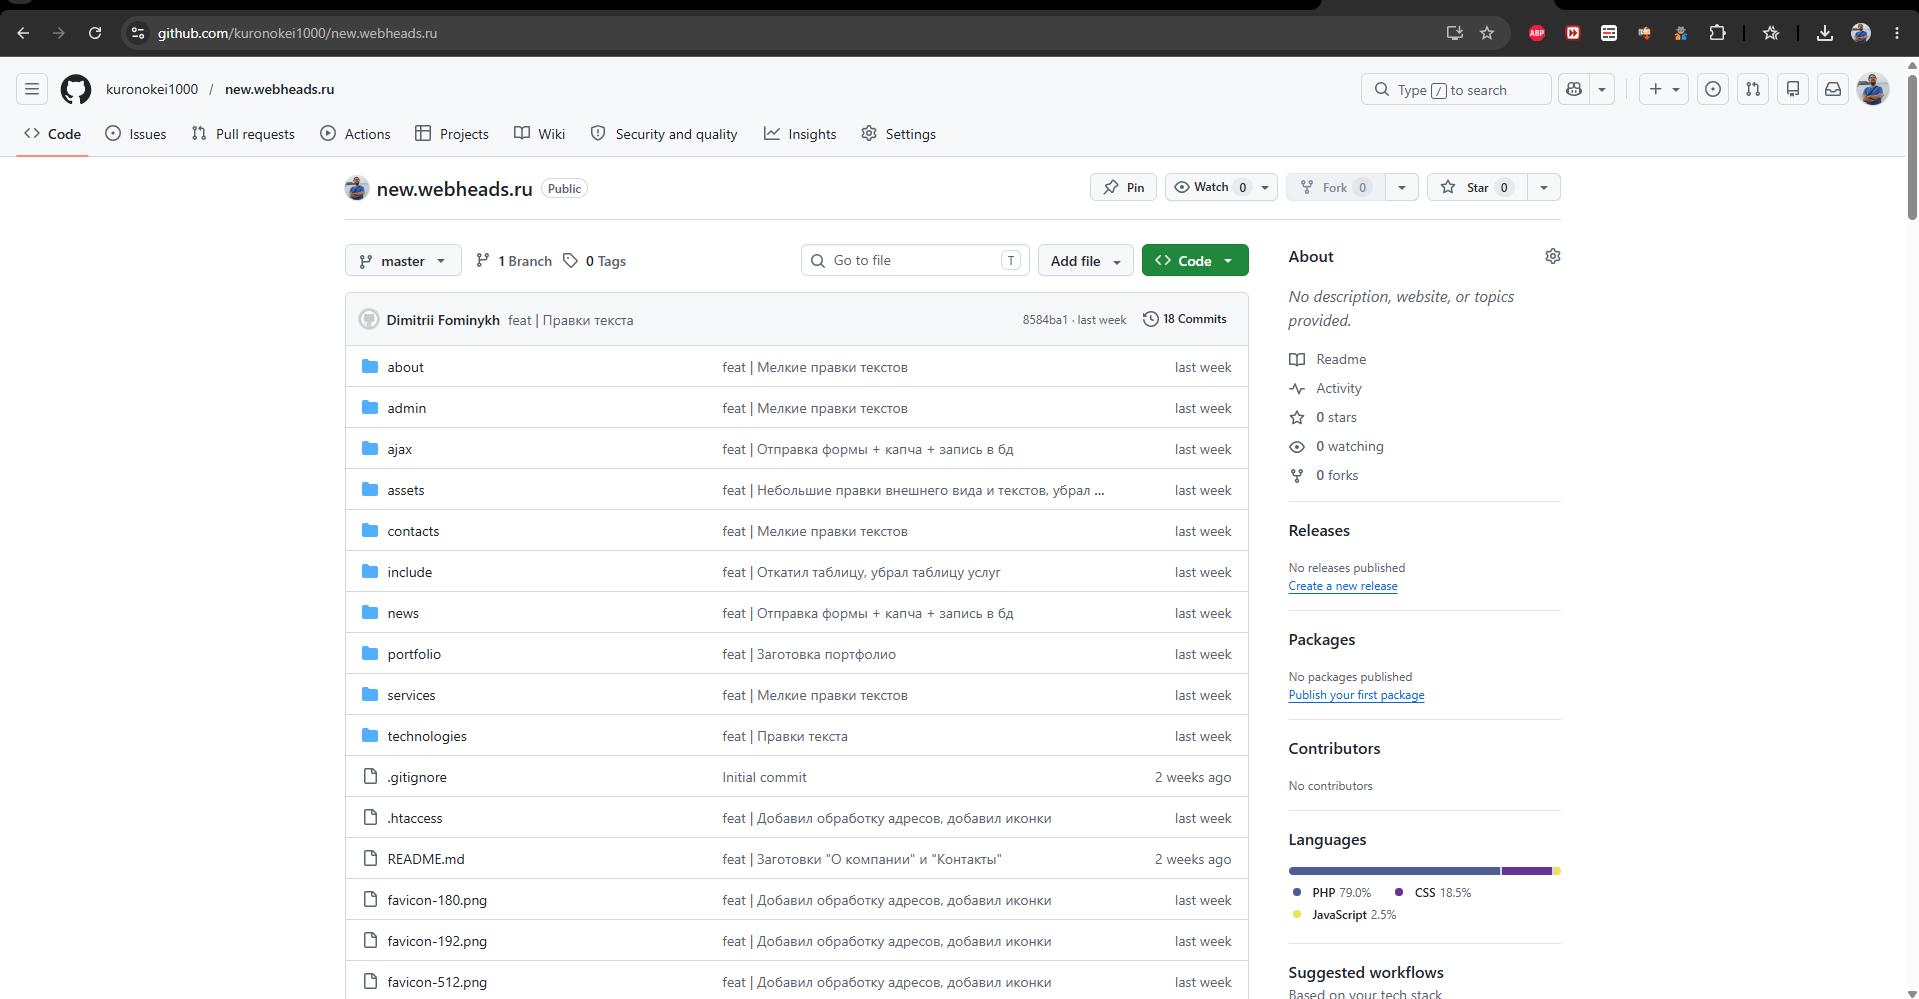The width and height of the screenshot is (1919, 999).
Task: Expand the Fork options caret
Action: tap(1402, 187)
